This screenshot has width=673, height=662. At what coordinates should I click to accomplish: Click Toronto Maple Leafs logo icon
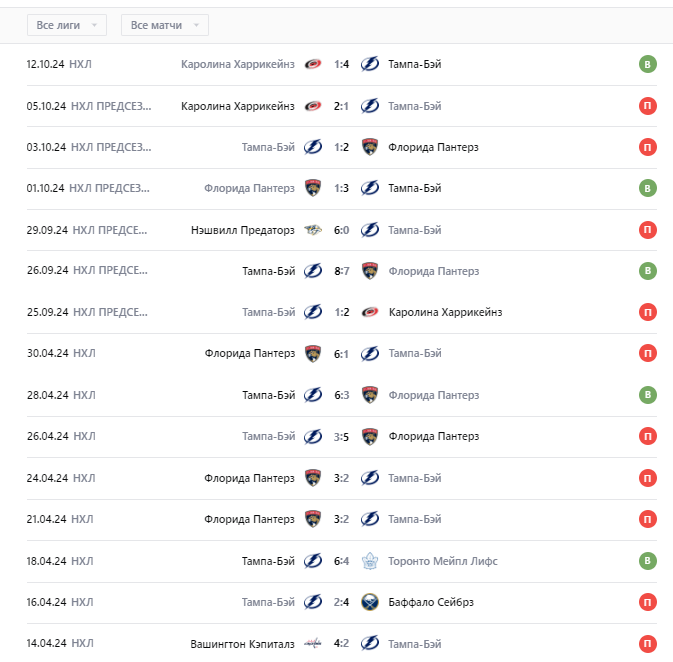370,561
